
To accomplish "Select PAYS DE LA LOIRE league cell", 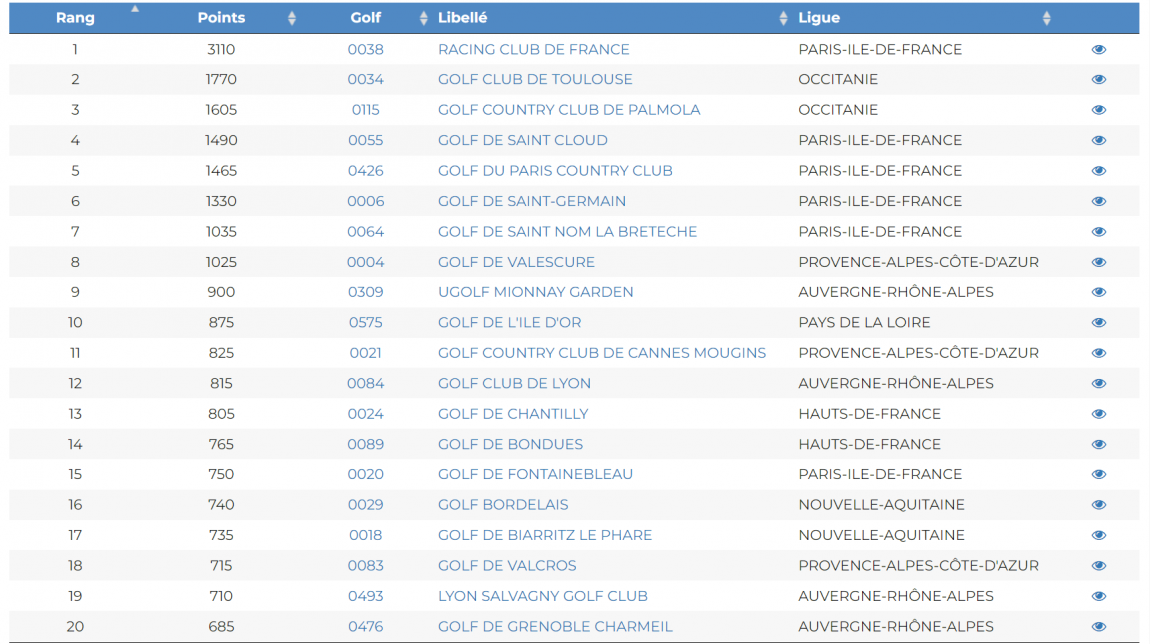I will [x=864, y=323].
